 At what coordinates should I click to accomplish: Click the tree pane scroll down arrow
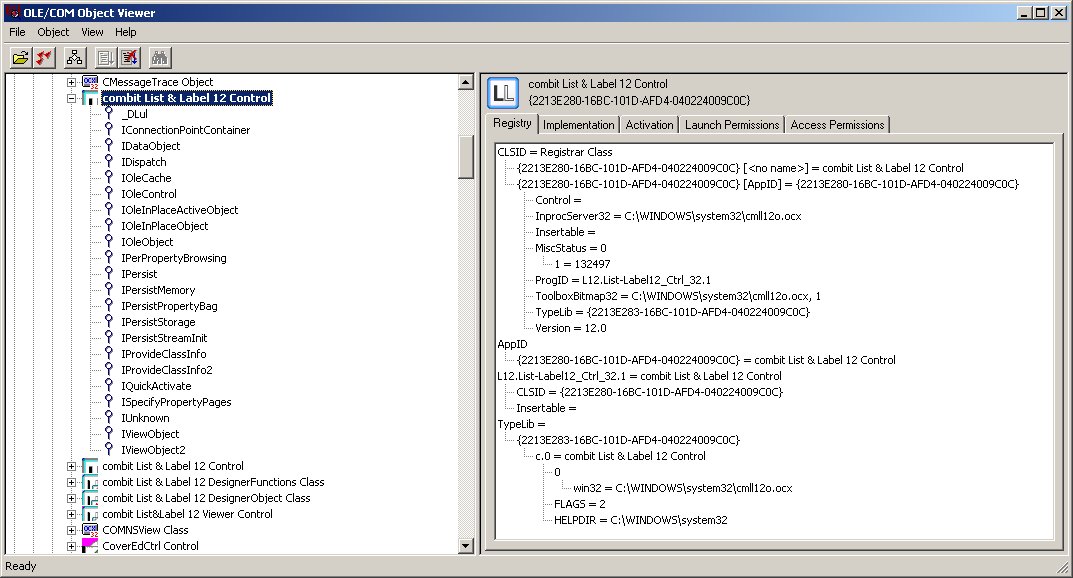(465, 546)
